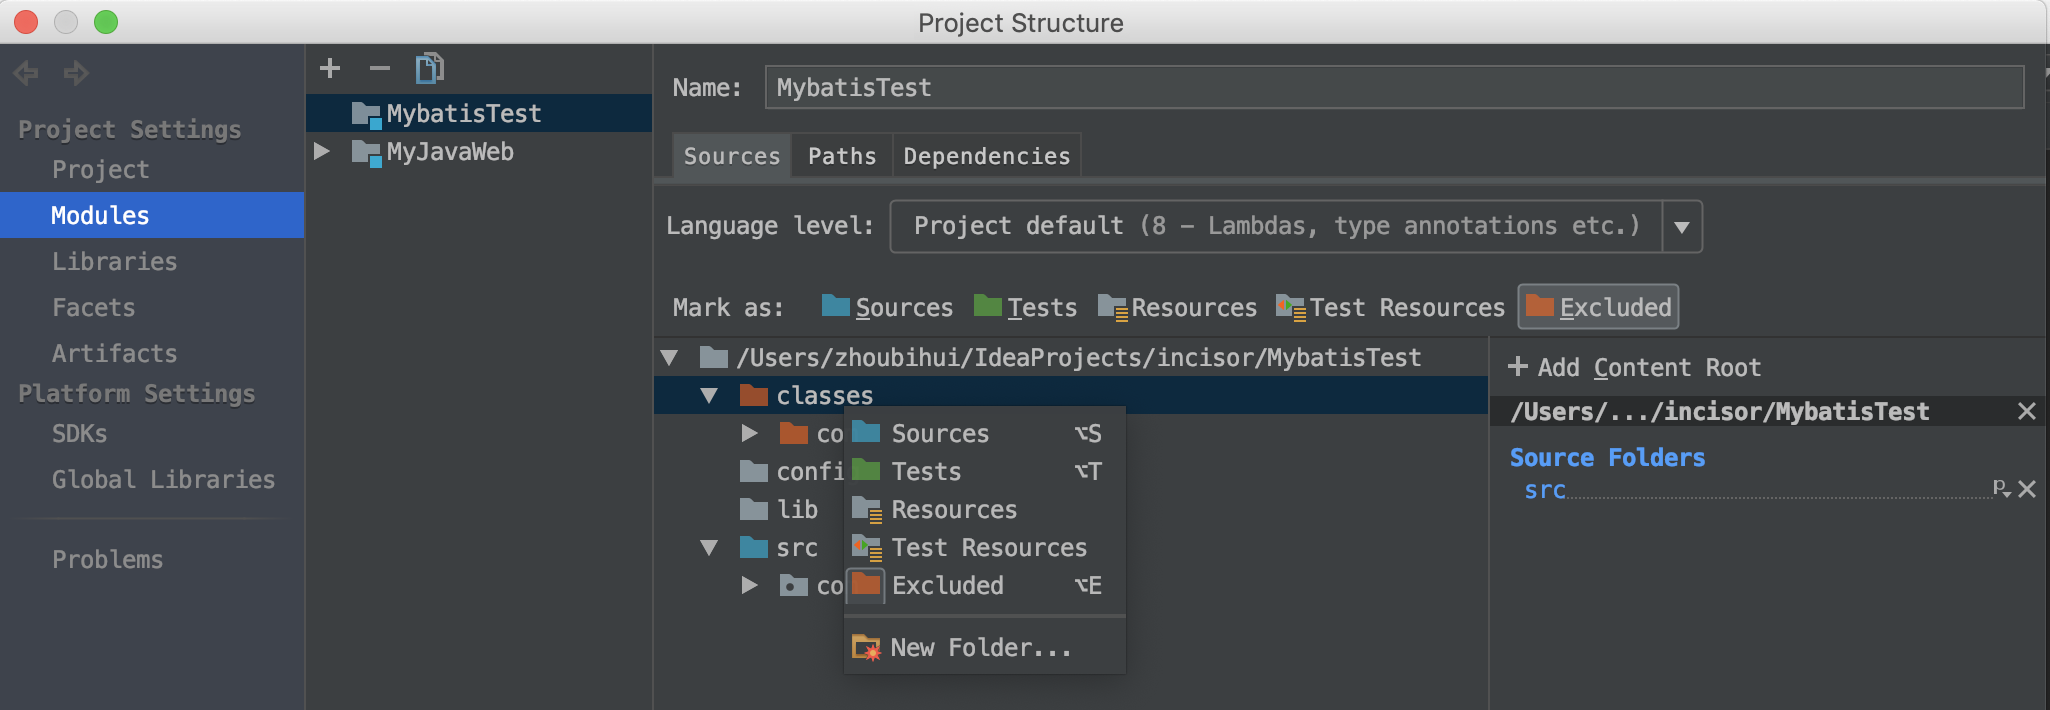The width and height of the screenshot is (2050, 710).
Task: Choose Resources in context menu
Action: [x=985, y=509]
